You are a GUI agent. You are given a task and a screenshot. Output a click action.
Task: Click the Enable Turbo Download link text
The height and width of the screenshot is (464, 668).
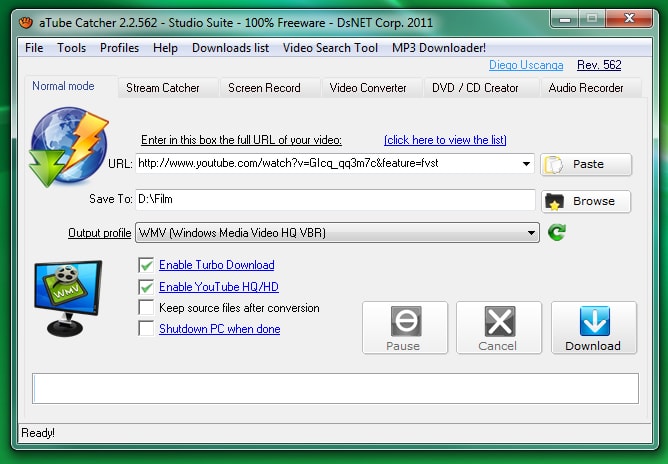pos(216,265)
